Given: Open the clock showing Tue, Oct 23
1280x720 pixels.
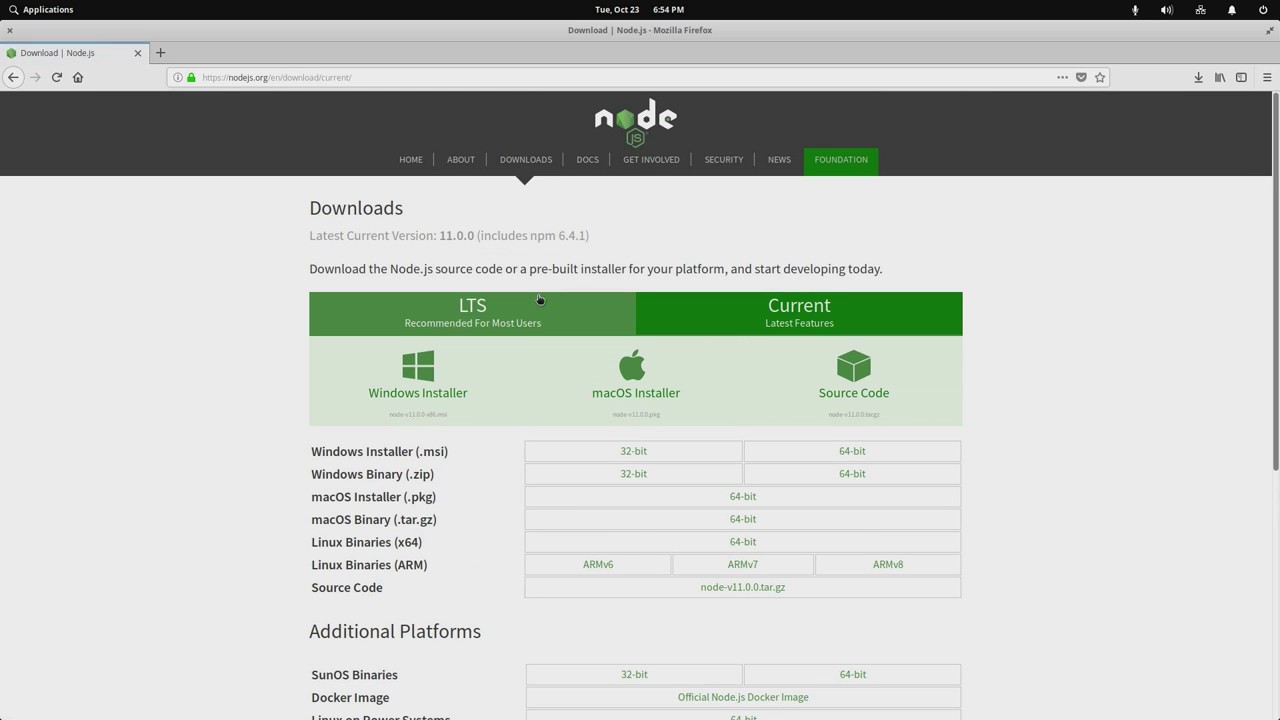Looking at the screenshot, I should pyautogui.click(x=639, y=9).
